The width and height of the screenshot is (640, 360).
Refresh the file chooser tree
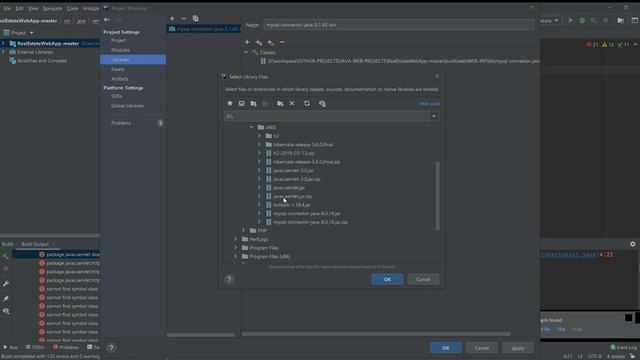coord(307,104)
